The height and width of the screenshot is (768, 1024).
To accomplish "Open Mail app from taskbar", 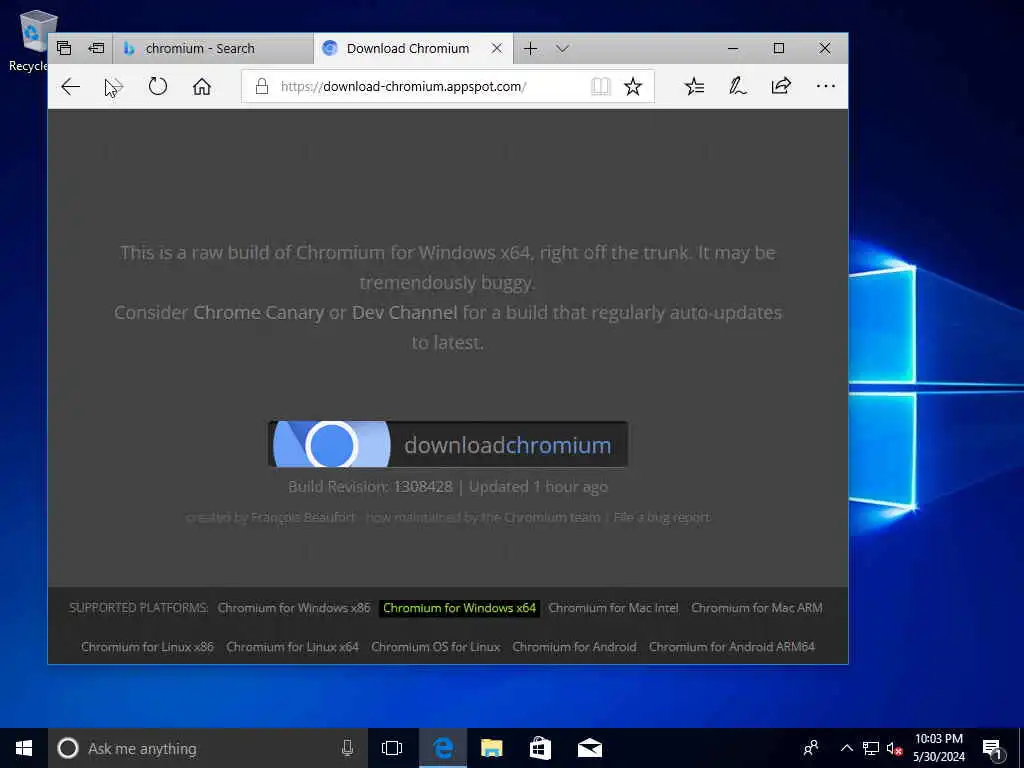I will 590,748.
